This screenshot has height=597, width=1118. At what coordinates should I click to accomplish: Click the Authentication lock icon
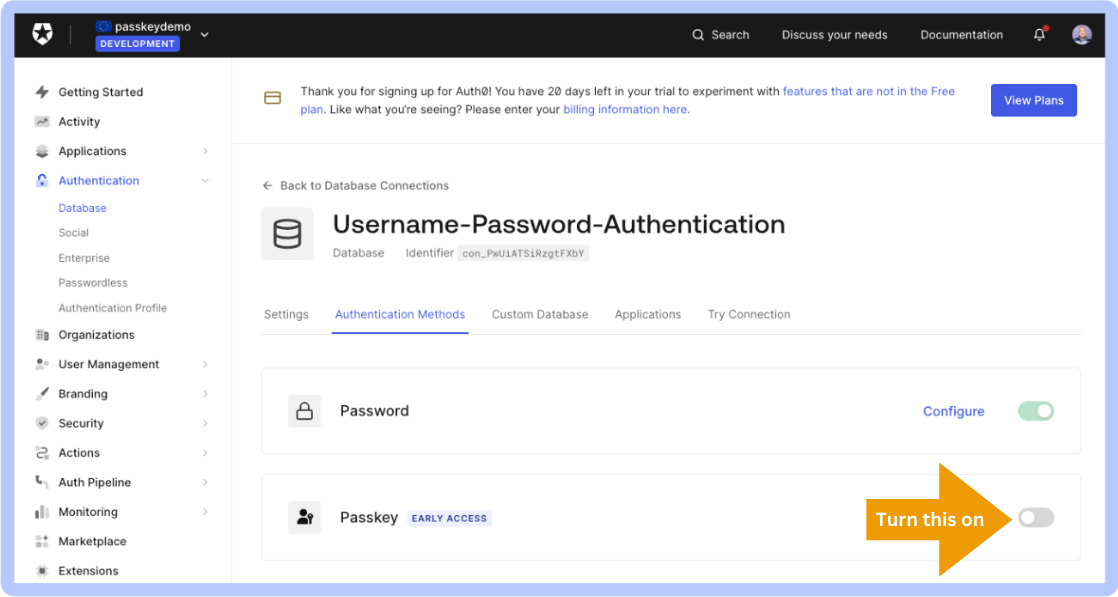(42, 180)
